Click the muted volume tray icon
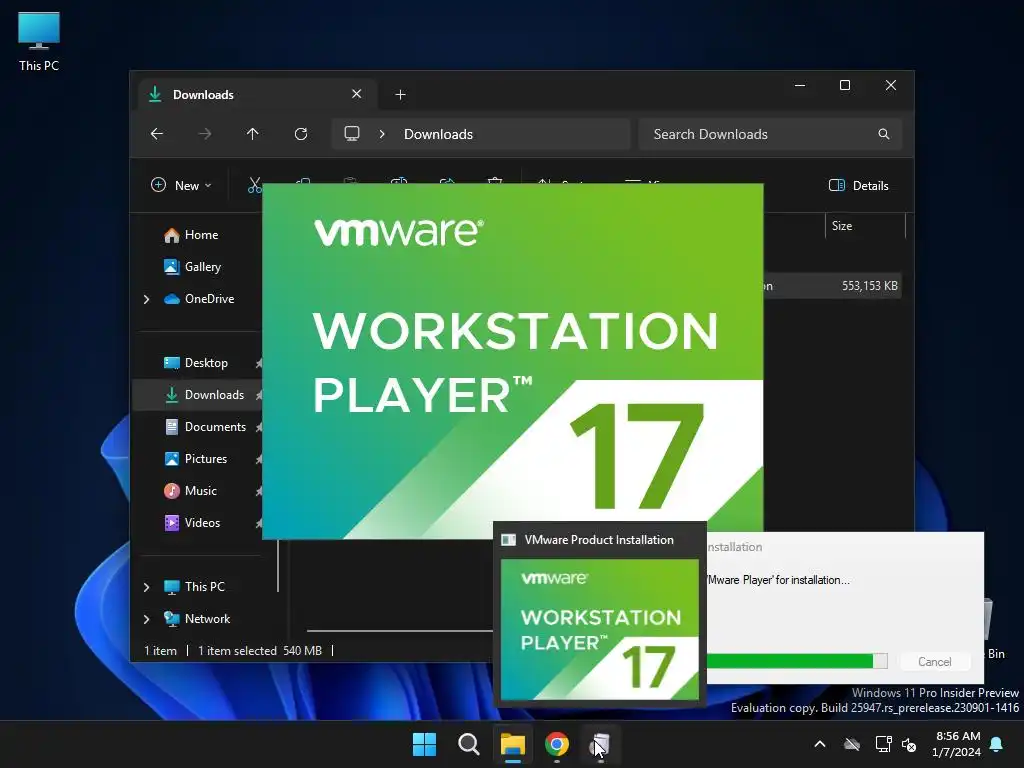1024x768 pixels. tap(908, 744)
